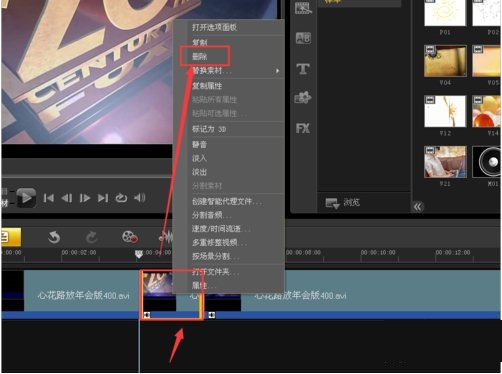Viewport: 502px width, 374px height.
Task: Choose 创建智能代理文件 menu entry
Action: (x=227, y=201)
